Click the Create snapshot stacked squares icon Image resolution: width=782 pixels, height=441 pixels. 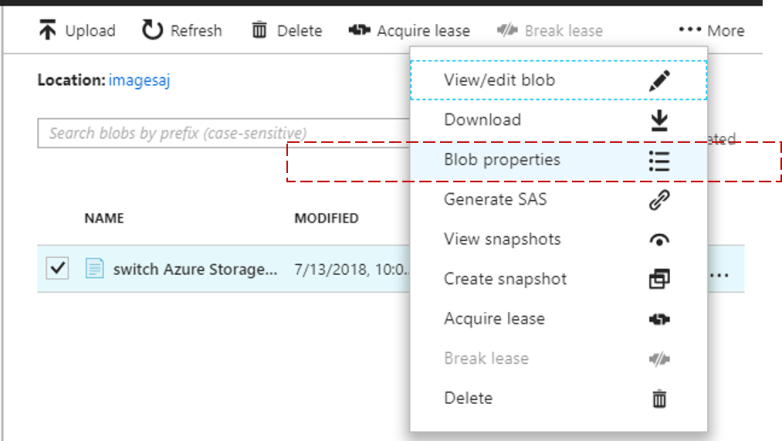[x=659, y=279]
